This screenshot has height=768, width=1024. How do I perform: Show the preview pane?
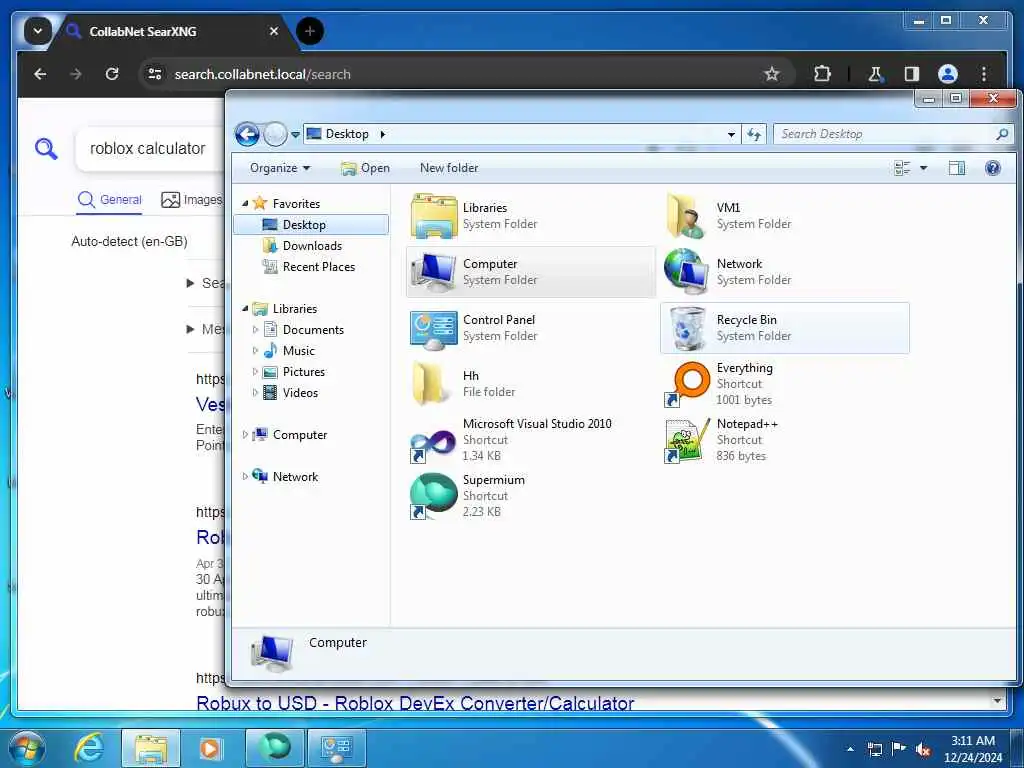956,168
